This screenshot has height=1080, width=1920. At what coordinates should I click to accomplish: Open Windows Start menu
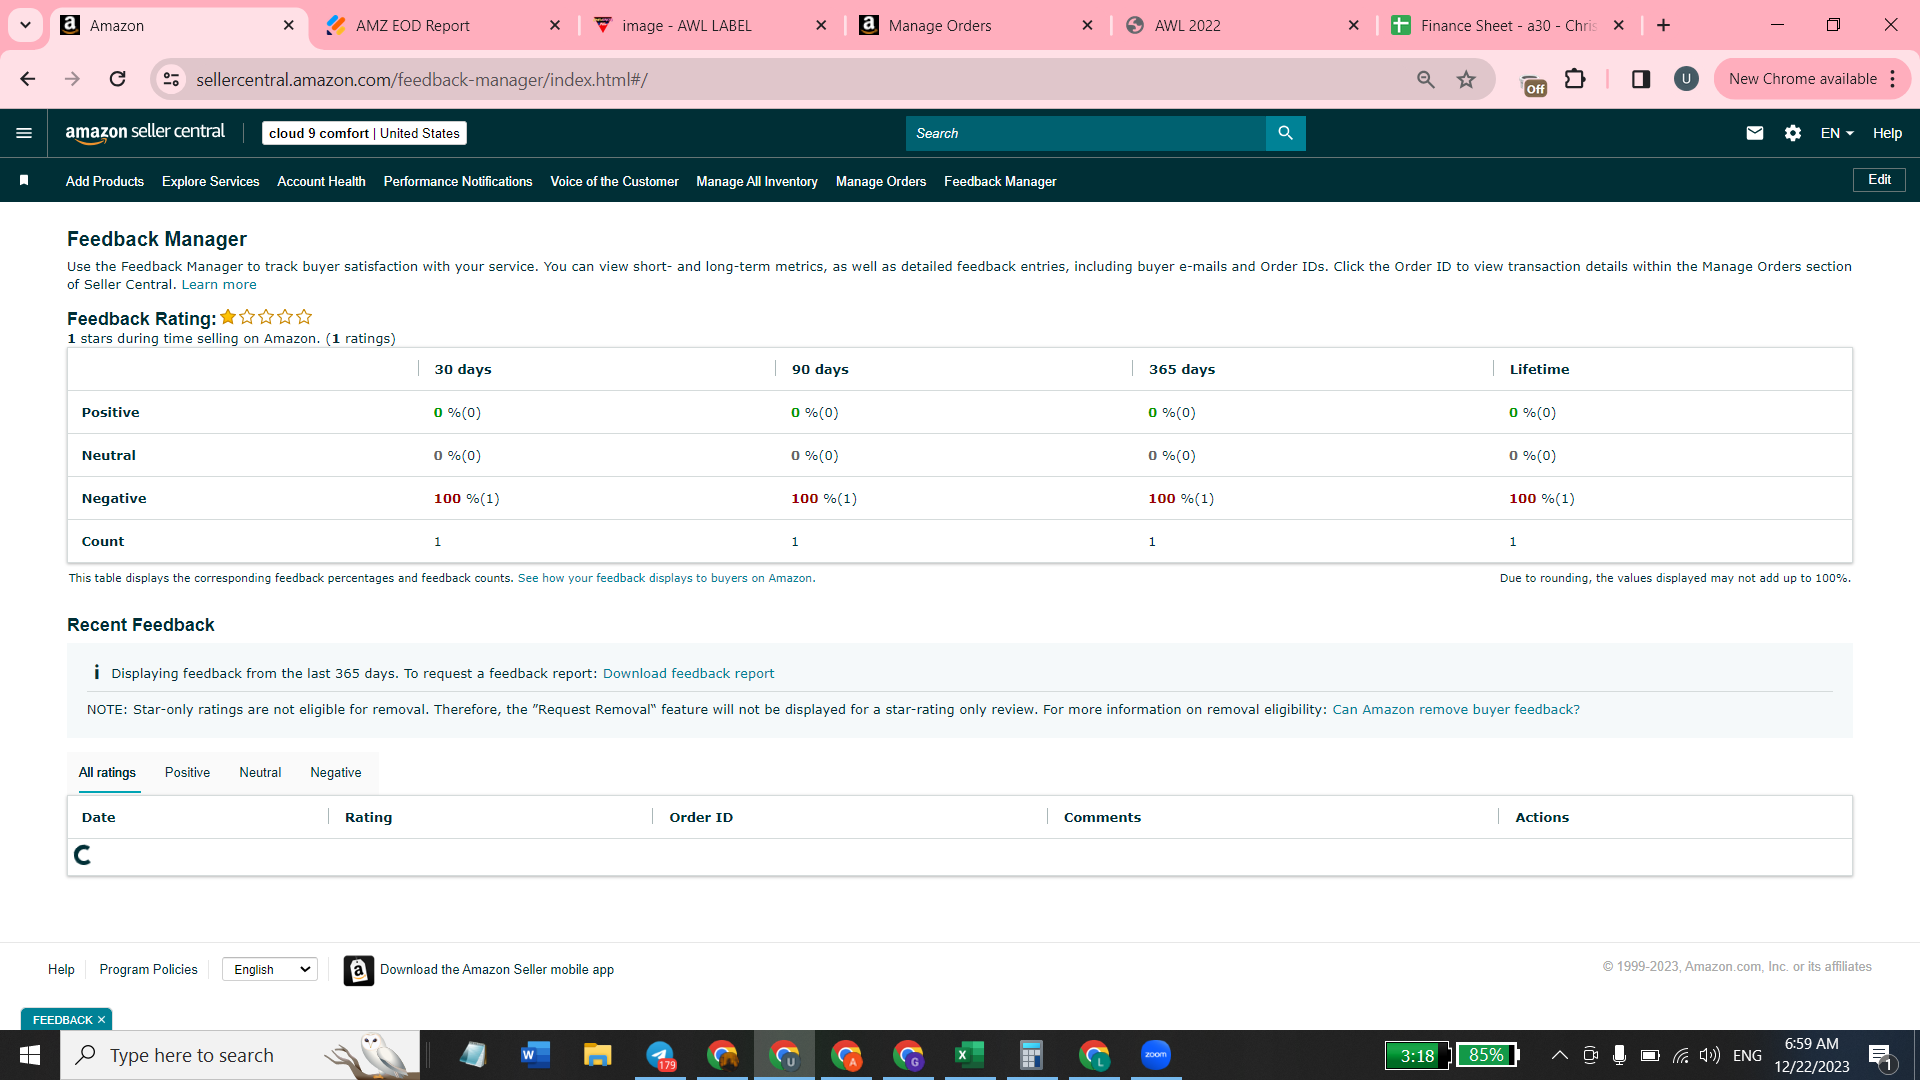point(29,1055)
